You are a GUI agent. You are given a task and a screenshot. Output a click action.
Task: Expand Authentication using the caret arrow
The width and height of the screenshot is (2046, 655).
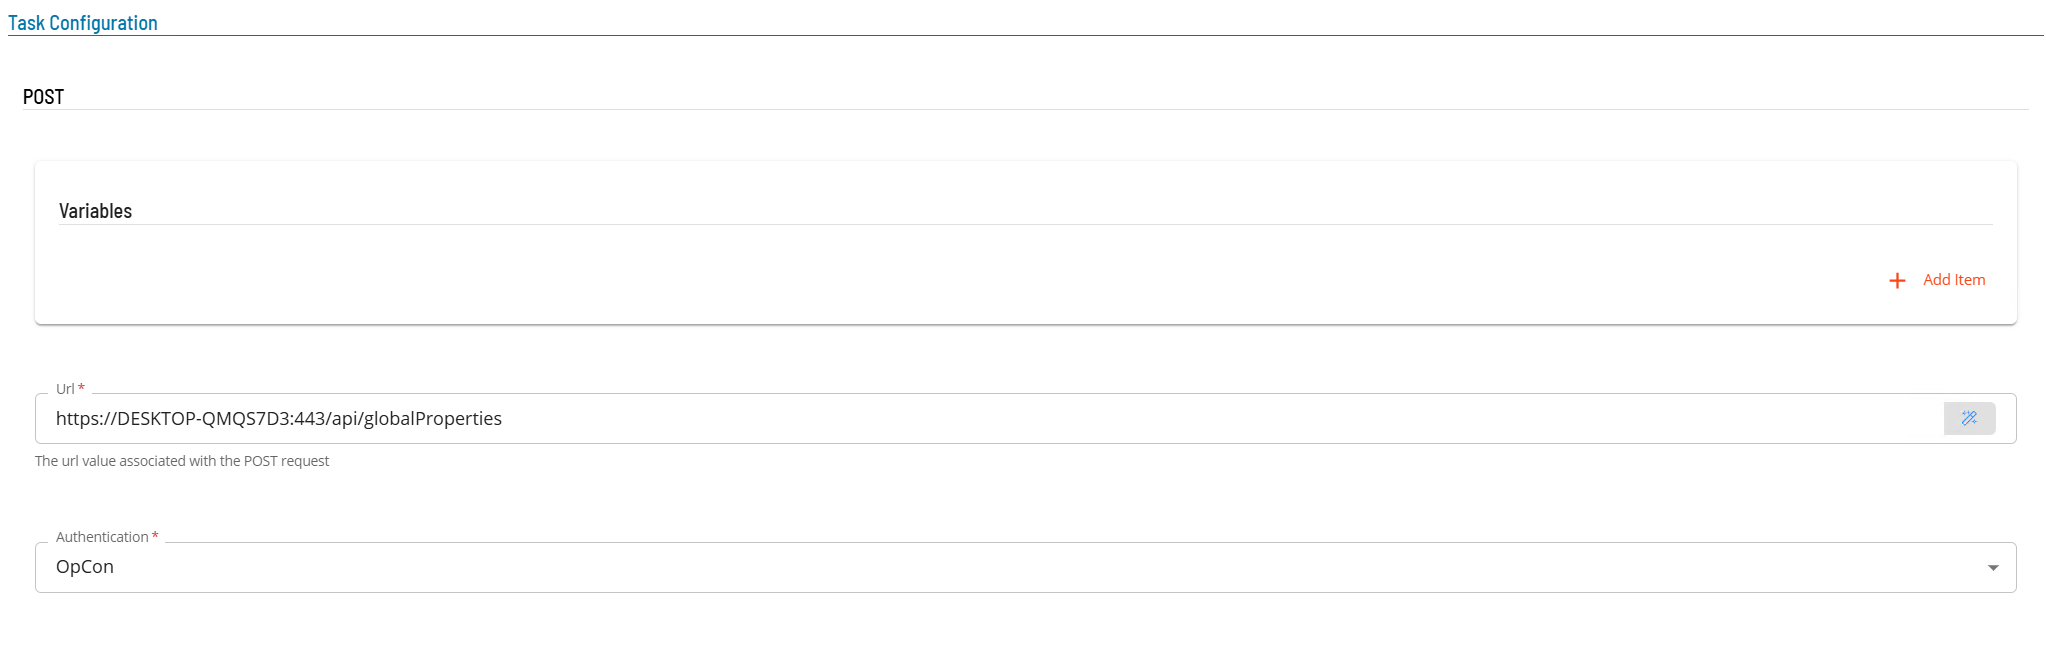(1993, 568)
